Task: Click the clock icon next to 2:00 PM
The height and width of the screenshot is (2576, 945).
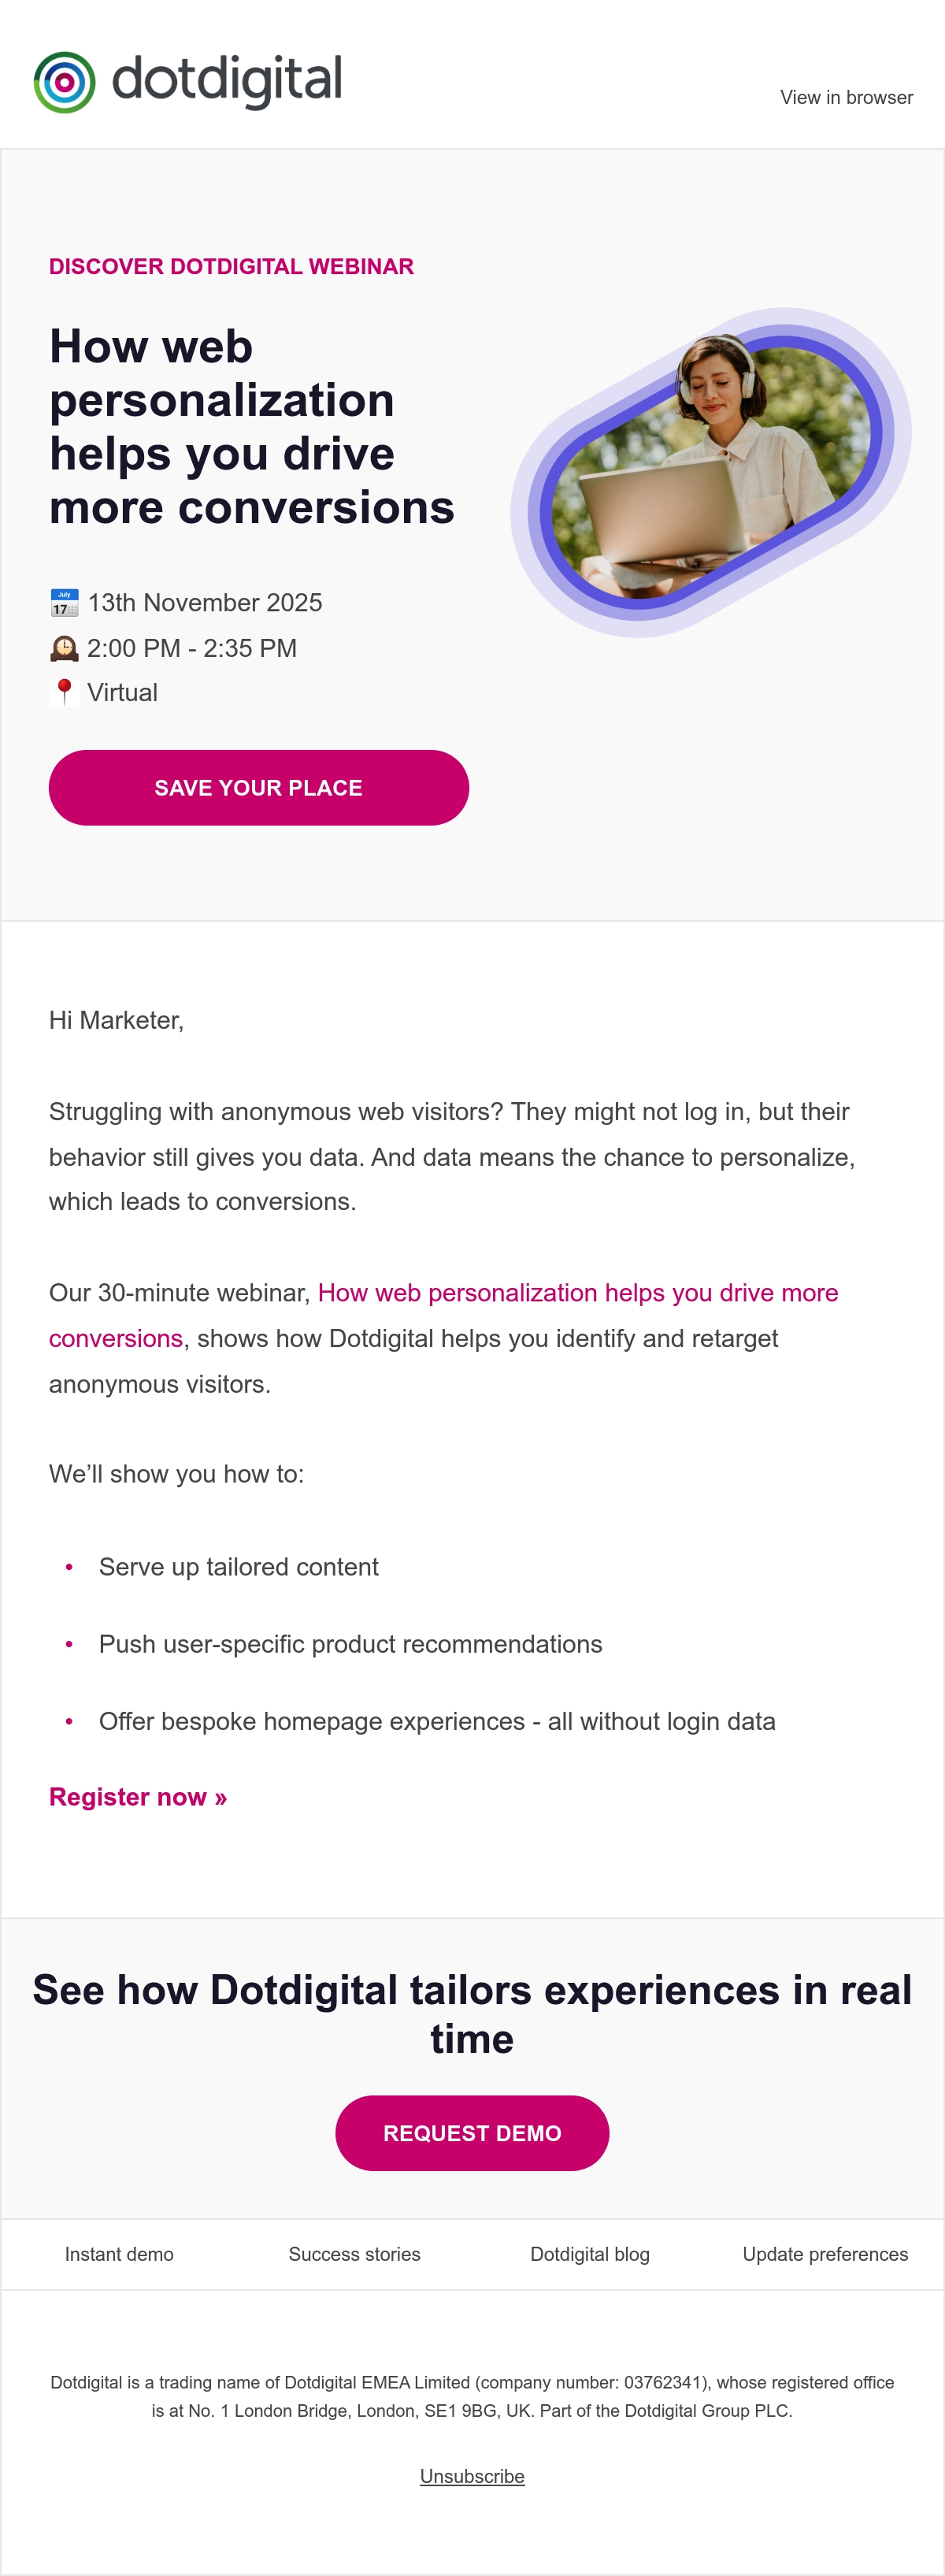Action: click(64, 648)
